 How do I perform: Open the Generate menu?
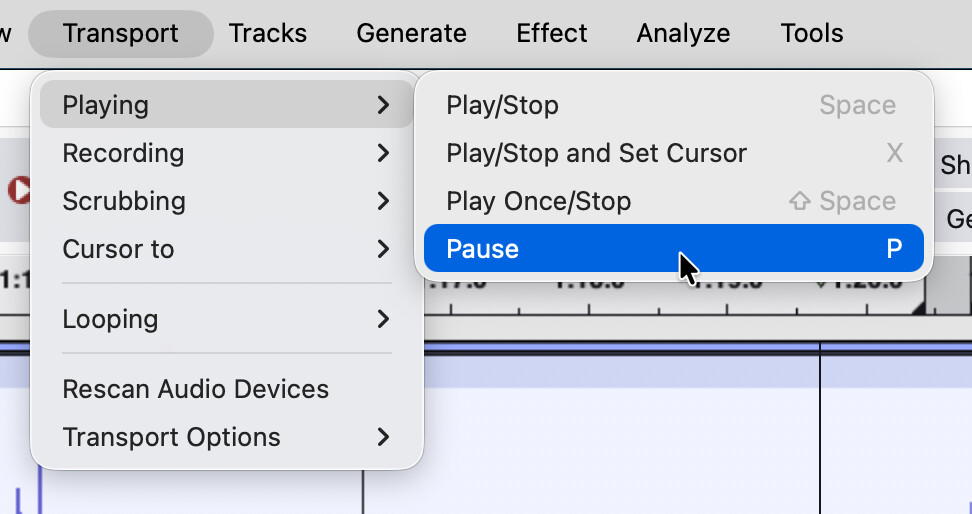click(411, 33)
